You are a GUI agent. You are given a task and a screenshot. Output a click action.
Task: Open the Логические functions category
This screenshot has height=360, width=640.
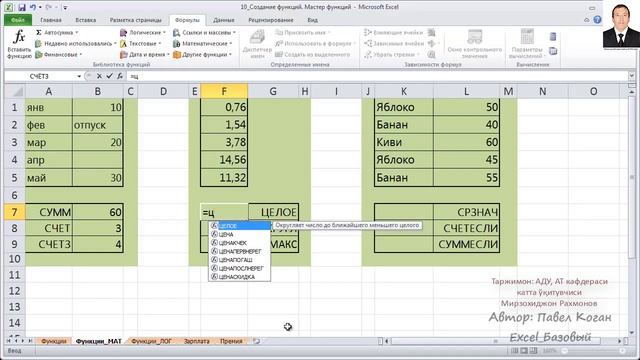[x=143, y=32]
